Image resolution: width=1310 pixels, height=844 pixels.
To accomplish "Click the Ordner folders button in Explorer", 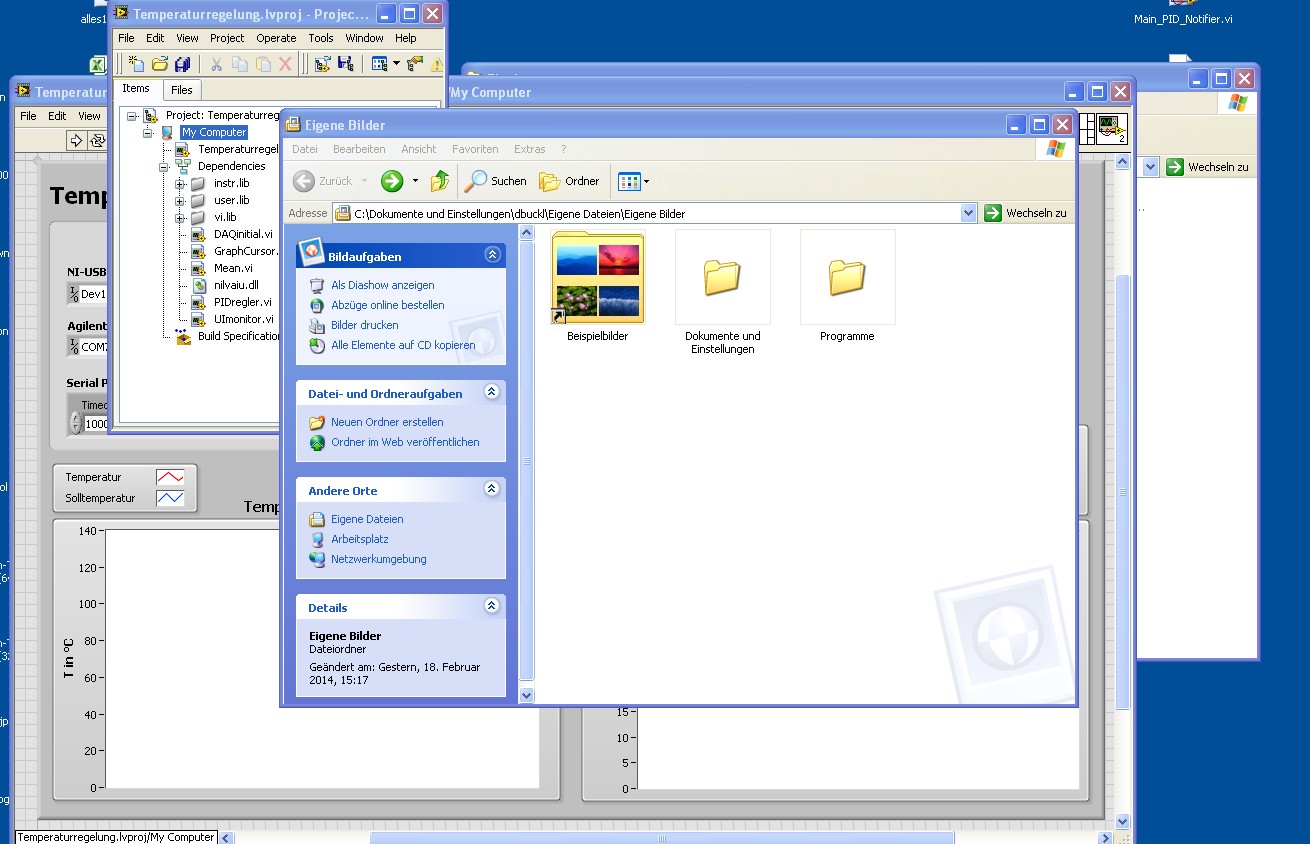I will 569,181.
